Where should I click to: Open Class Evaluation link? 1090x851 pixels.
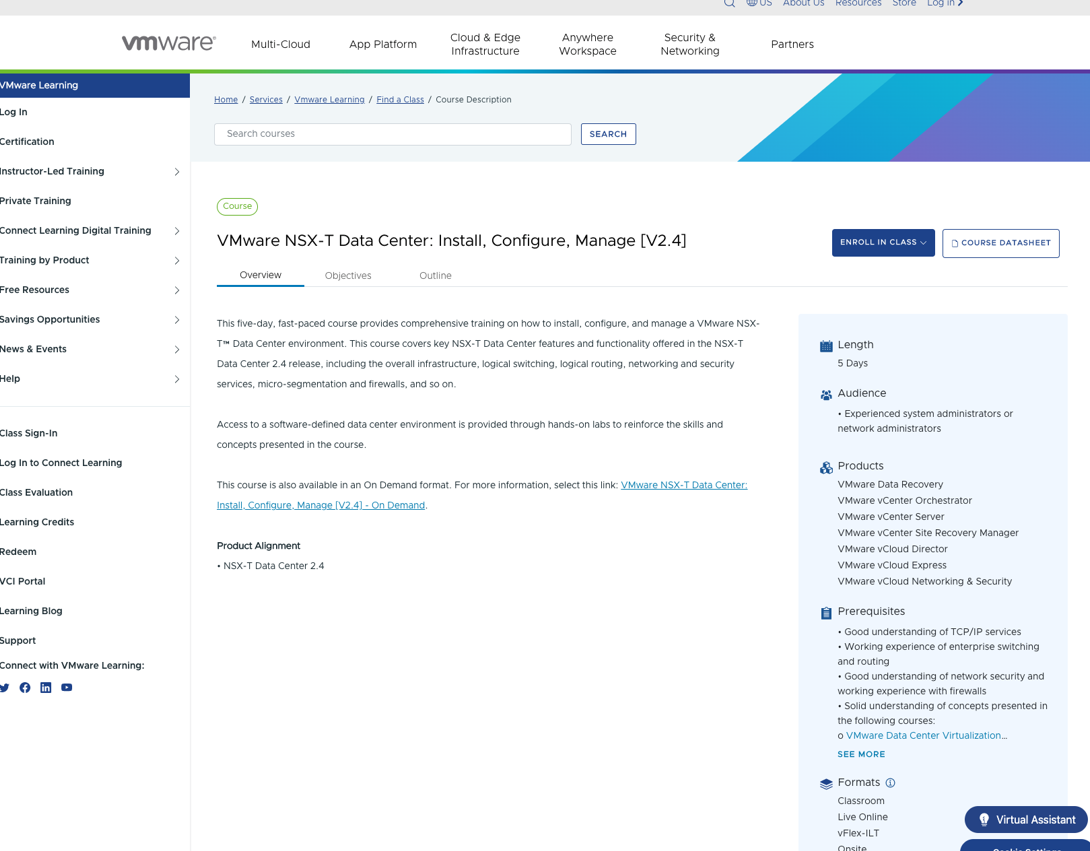click(x=36, y=493)
